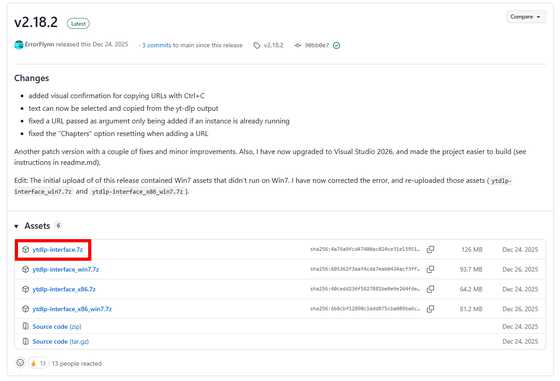Click tag icon next to v2.18.2
This screenshot has width=560, height=381.
coord(257,45)
